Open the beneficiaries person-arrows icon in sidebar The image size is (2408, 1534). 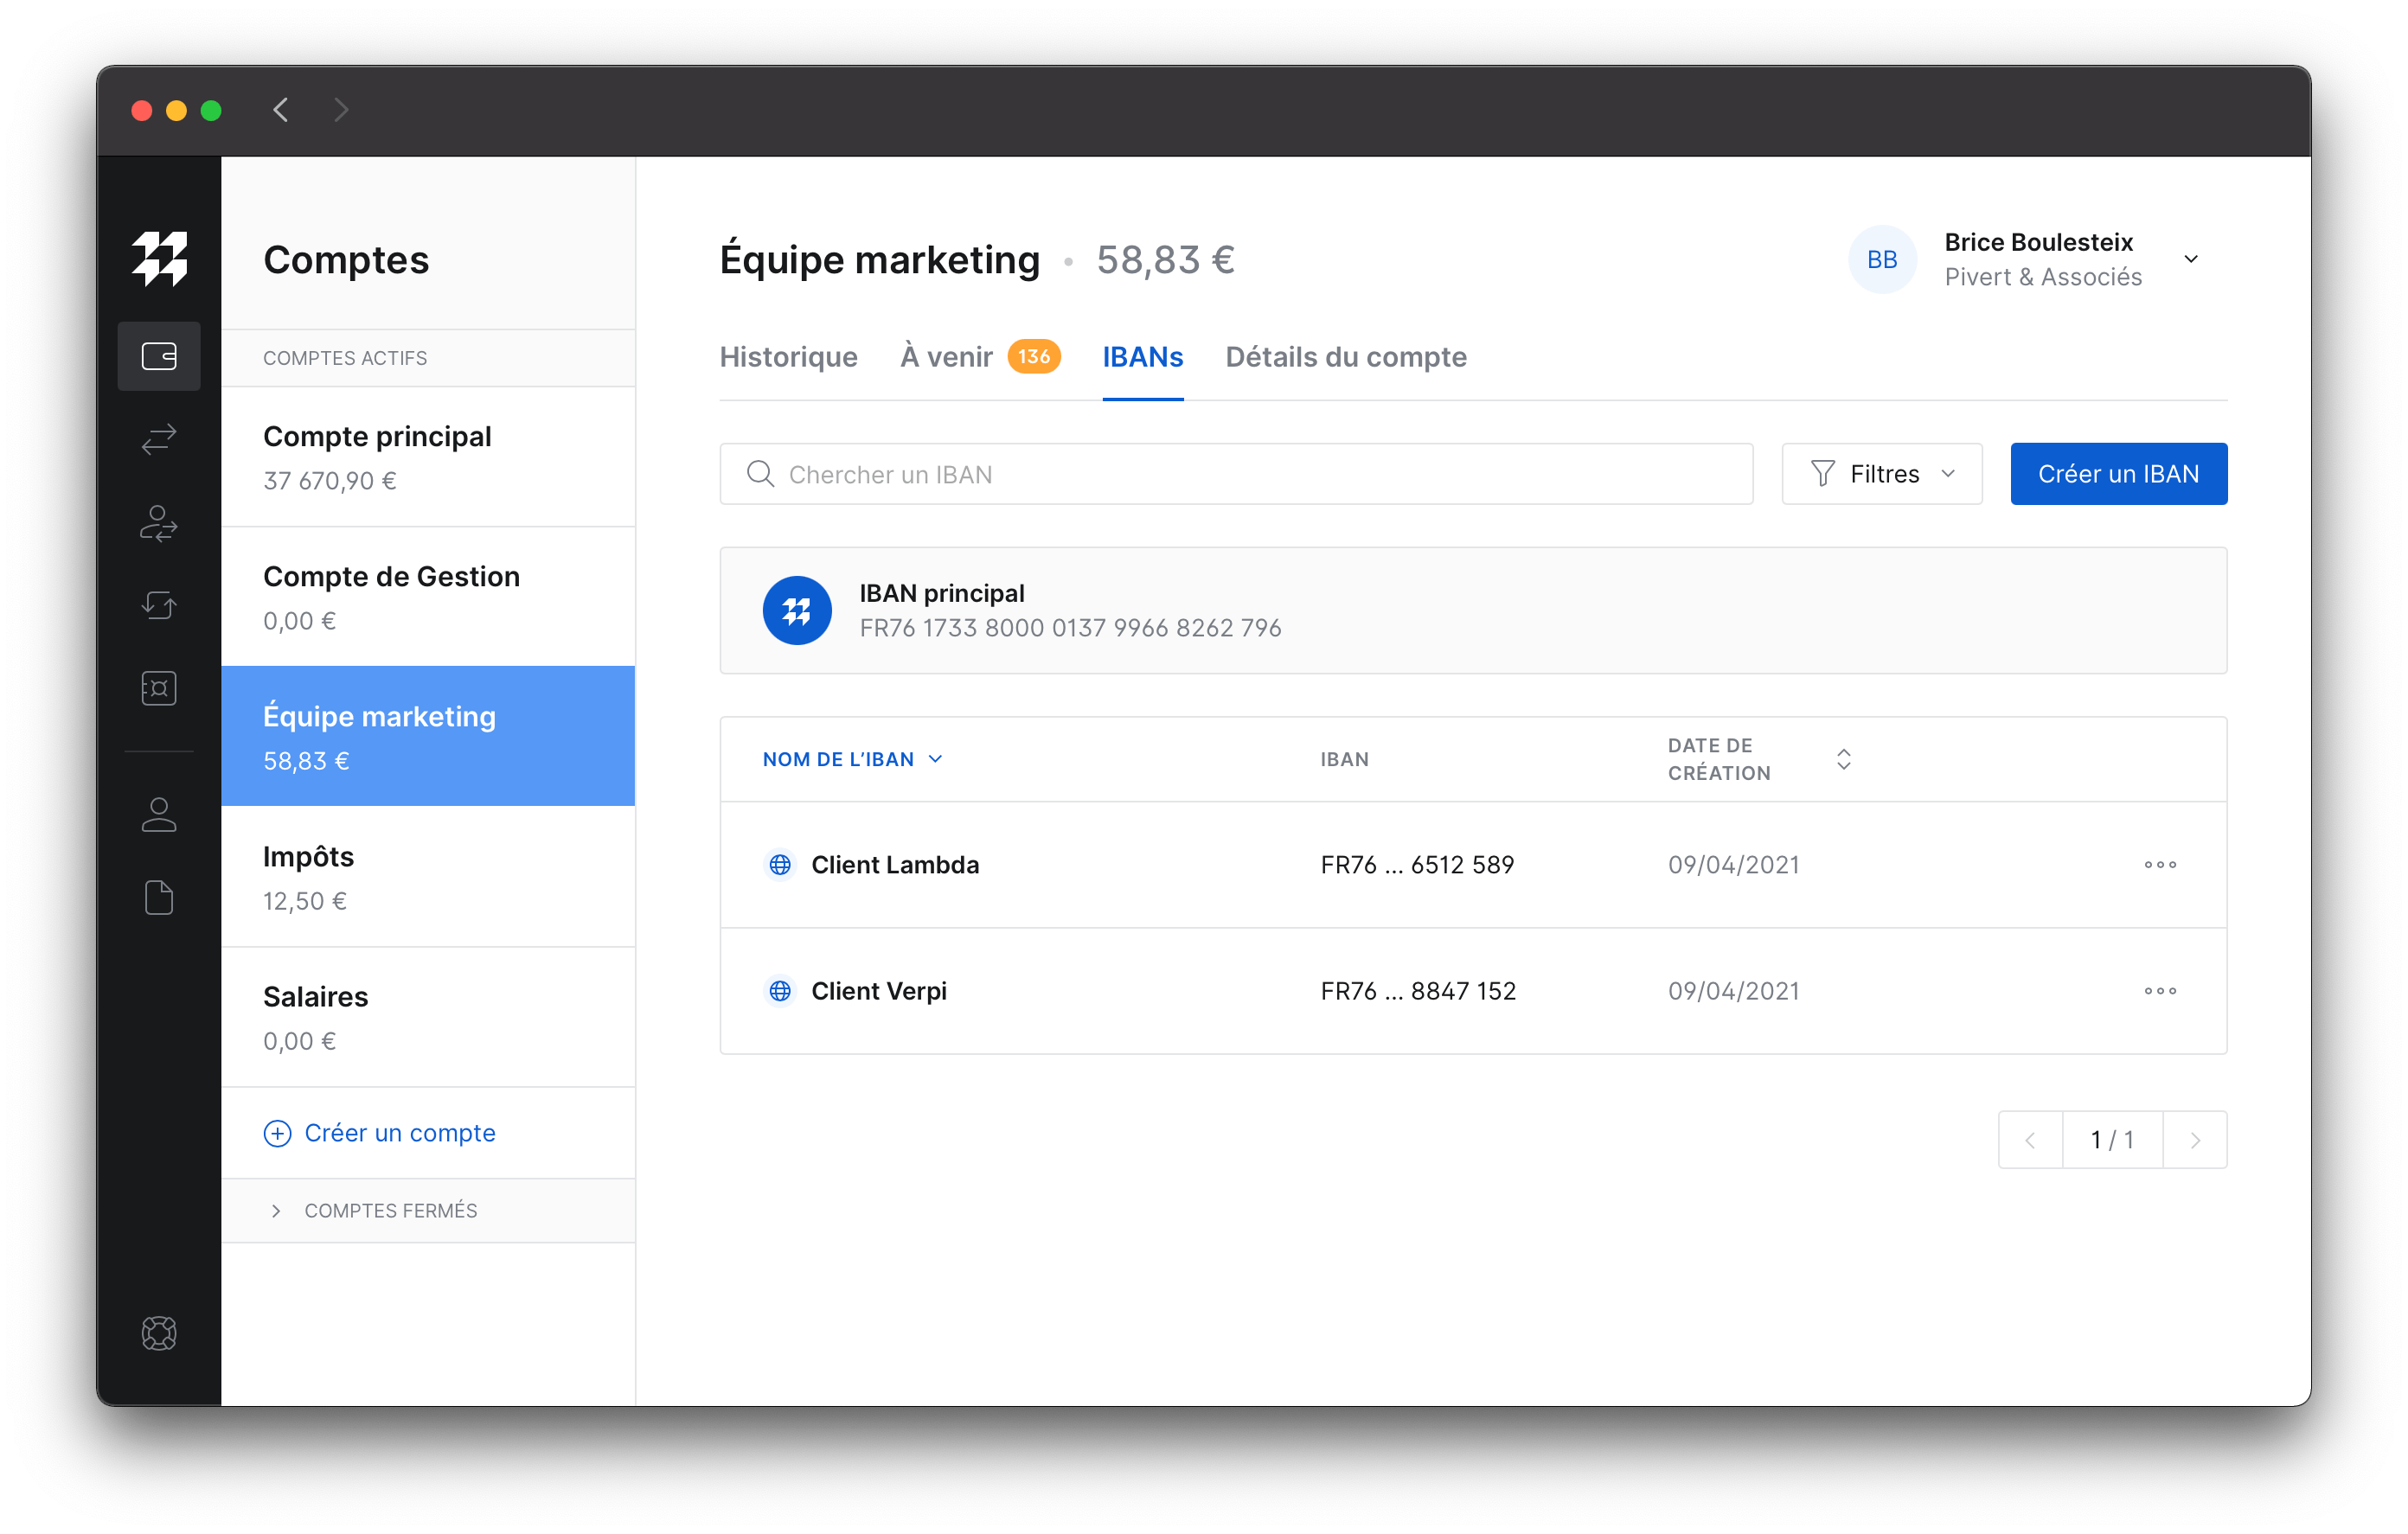point(159,523)
